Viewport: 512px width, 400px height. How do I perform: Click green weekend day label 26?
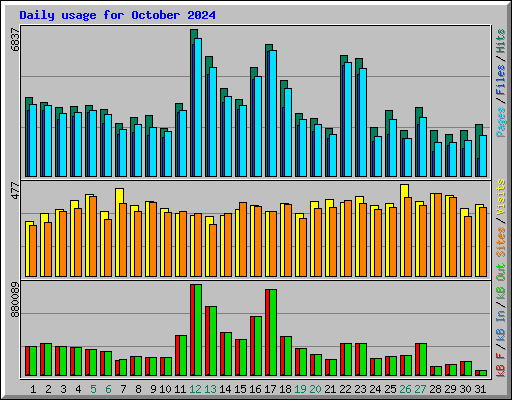405,389
